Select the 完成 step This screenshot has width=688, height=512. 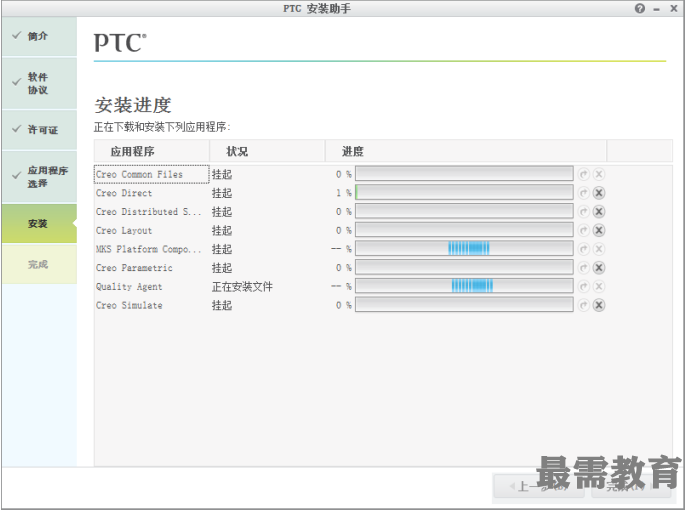[x=39, y=265]
